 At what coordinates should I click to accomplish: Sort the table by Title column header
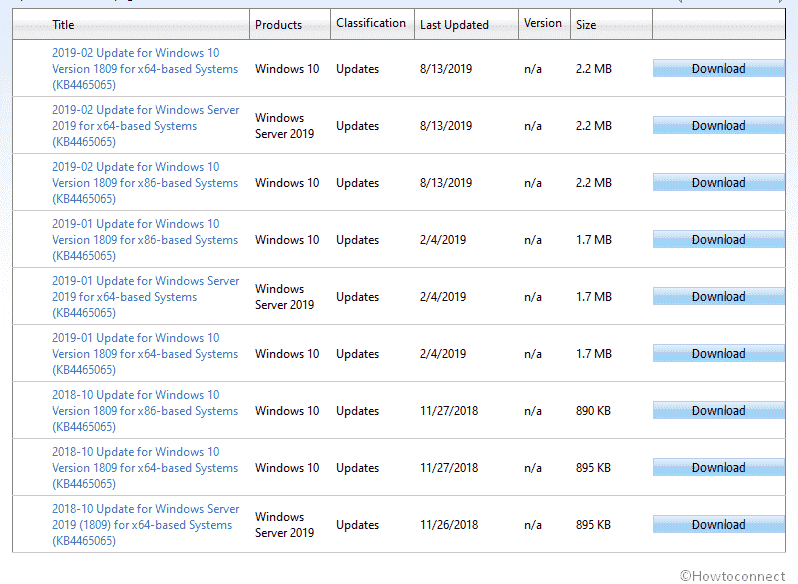coord(63,24)
